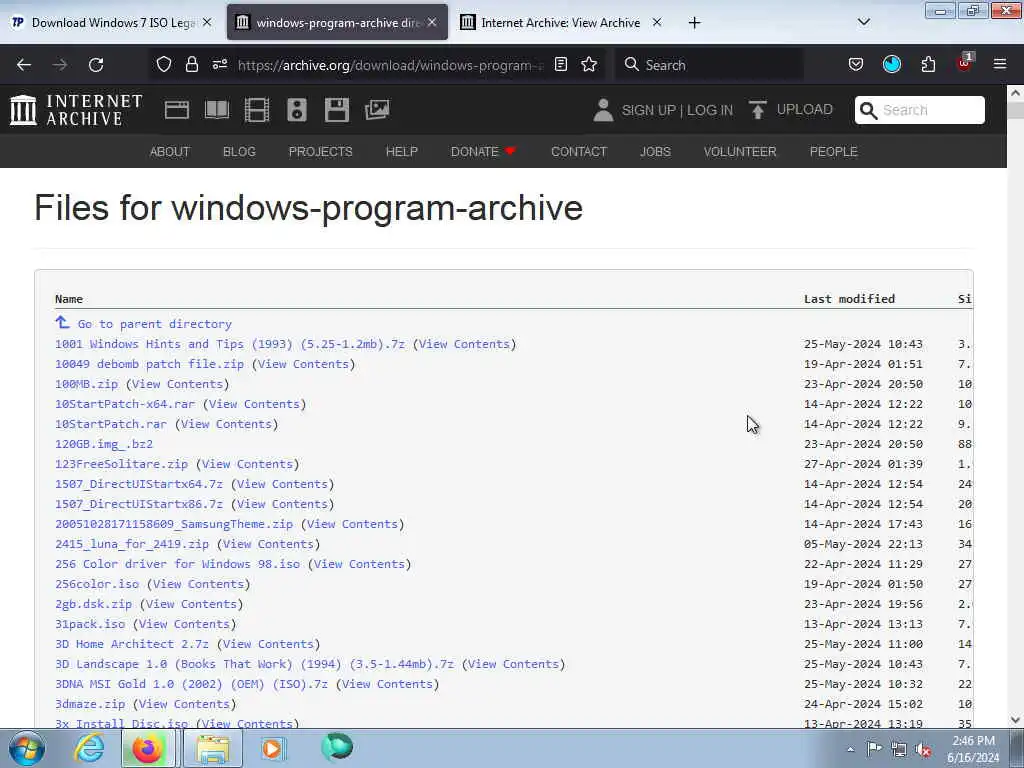The image size is (1024, 768).
Task: Switch to Download Windows 7 ISO tab
Action: click(113, 23)
